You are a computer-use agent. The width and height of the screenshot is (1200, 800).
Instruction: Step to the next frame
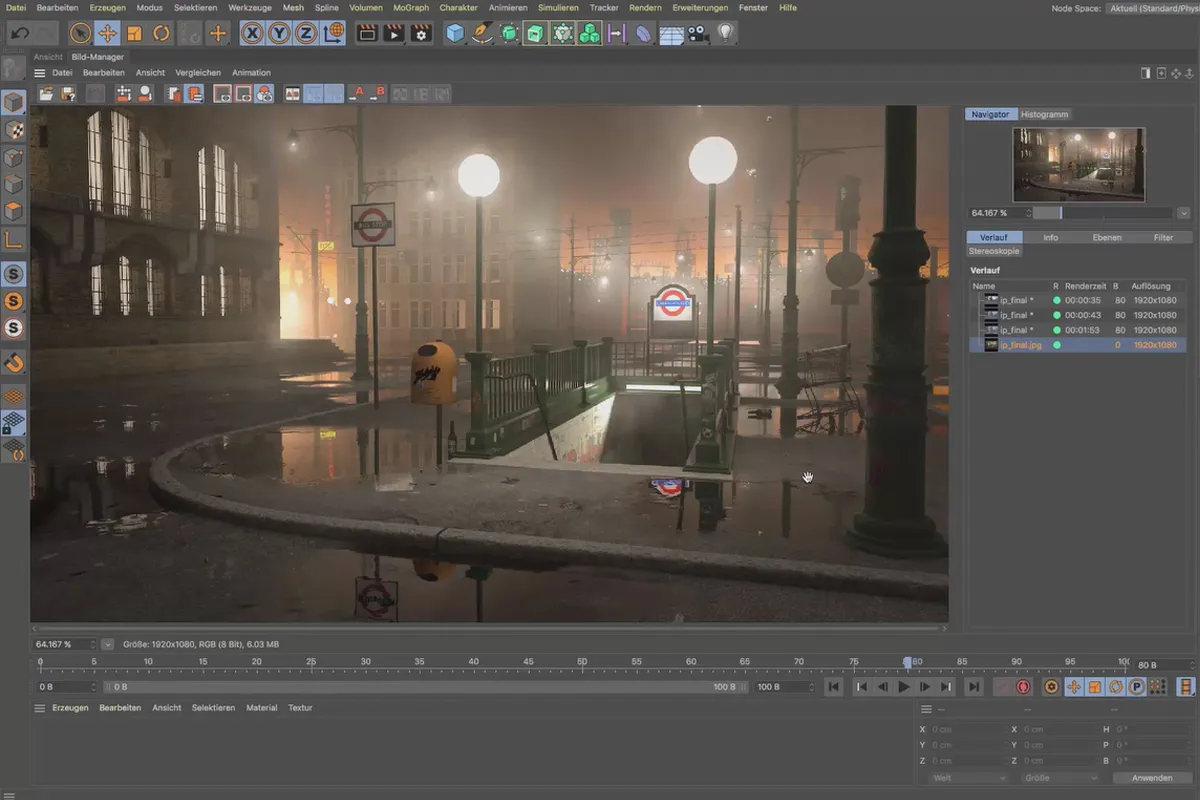pos(926,687)
